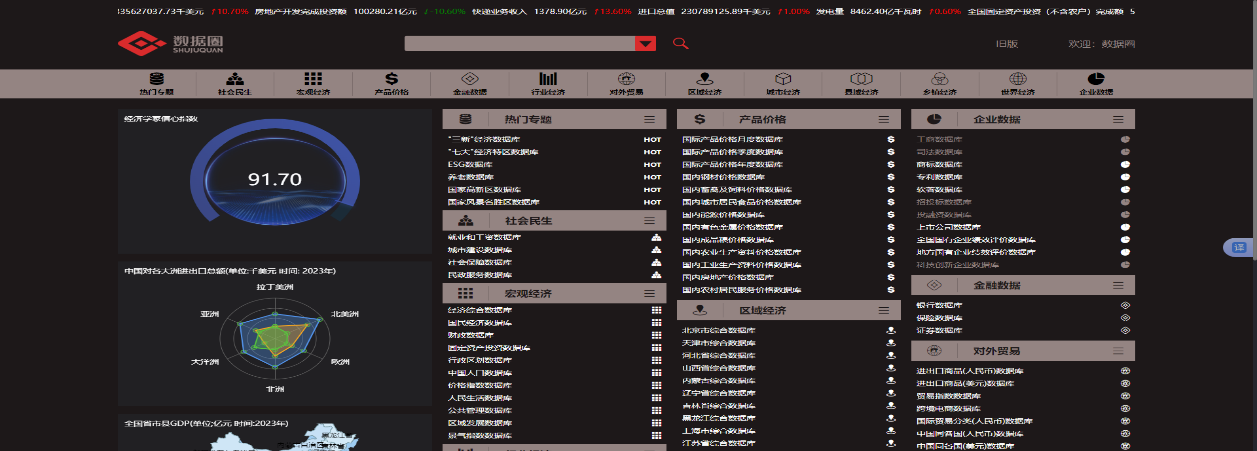Open the search box dropdown arrow

pos(645,43)
